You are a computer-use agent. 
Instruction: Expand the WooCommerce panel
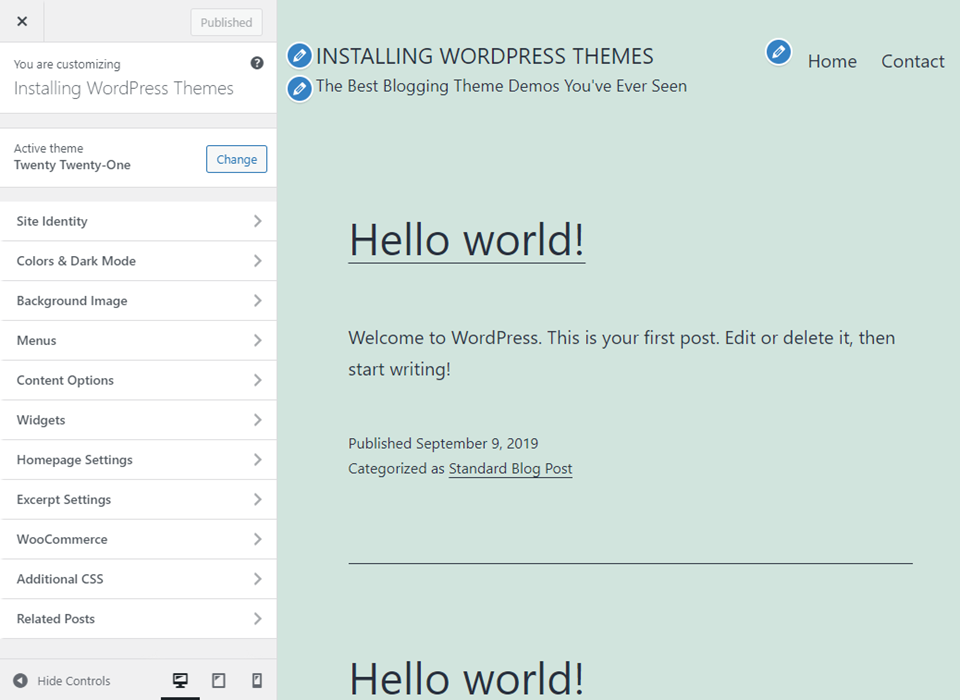(138, 539)
